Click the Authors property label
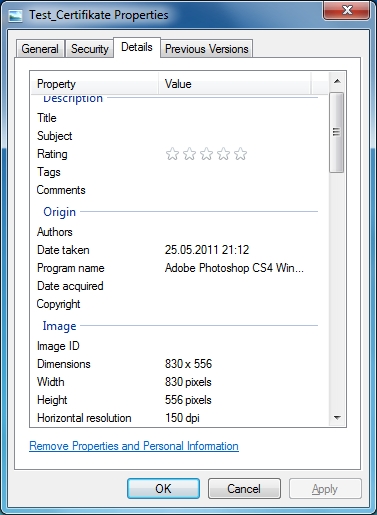This screenshot has width=377, height=515. [x=55, y=232]
